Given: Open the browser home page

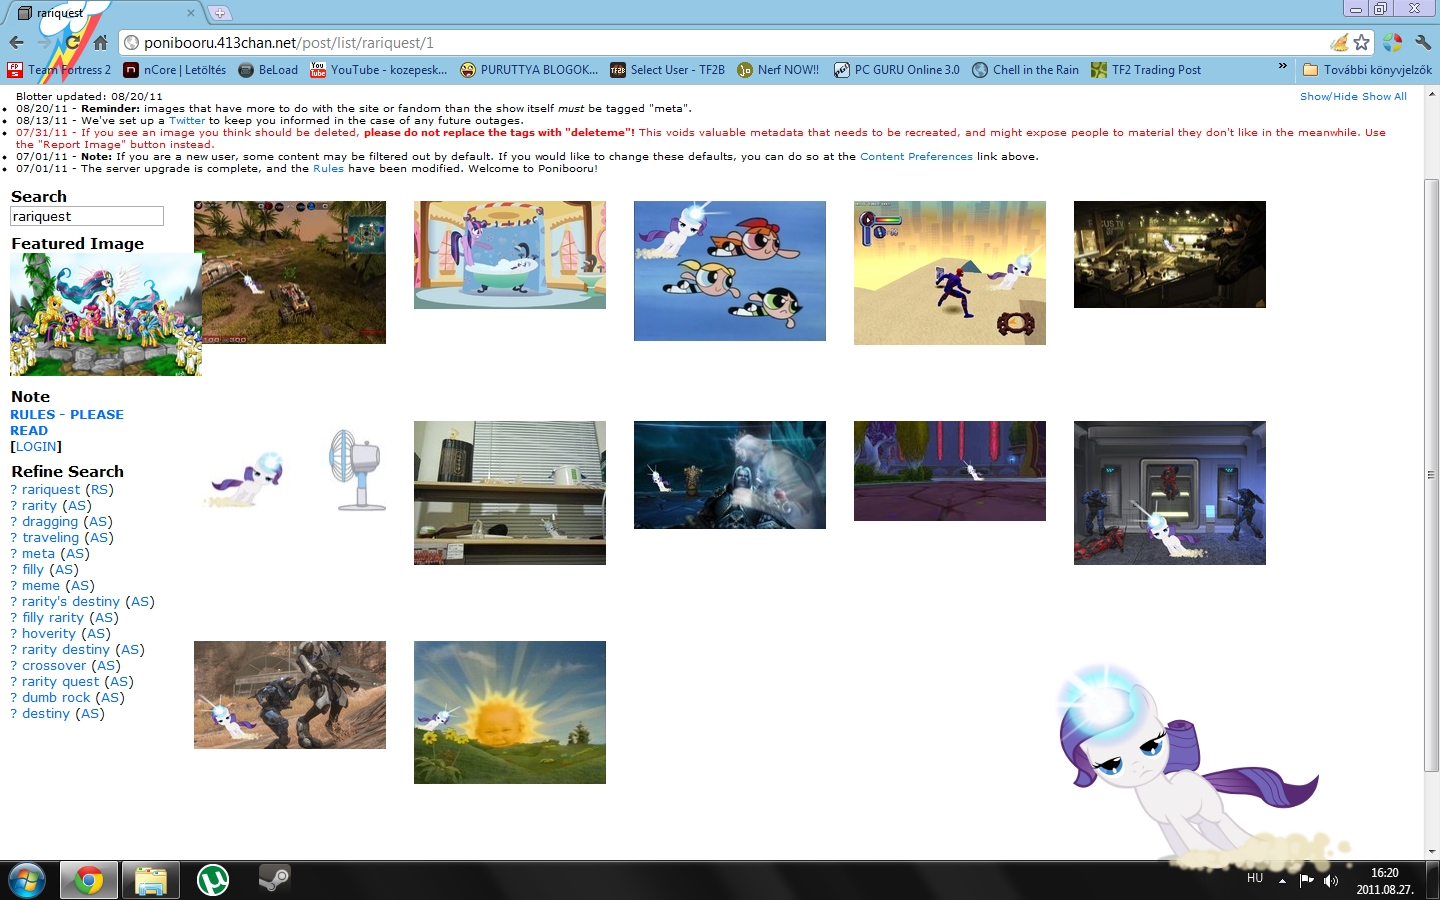Looking at the screenshot, I should [x=100, y=42].
